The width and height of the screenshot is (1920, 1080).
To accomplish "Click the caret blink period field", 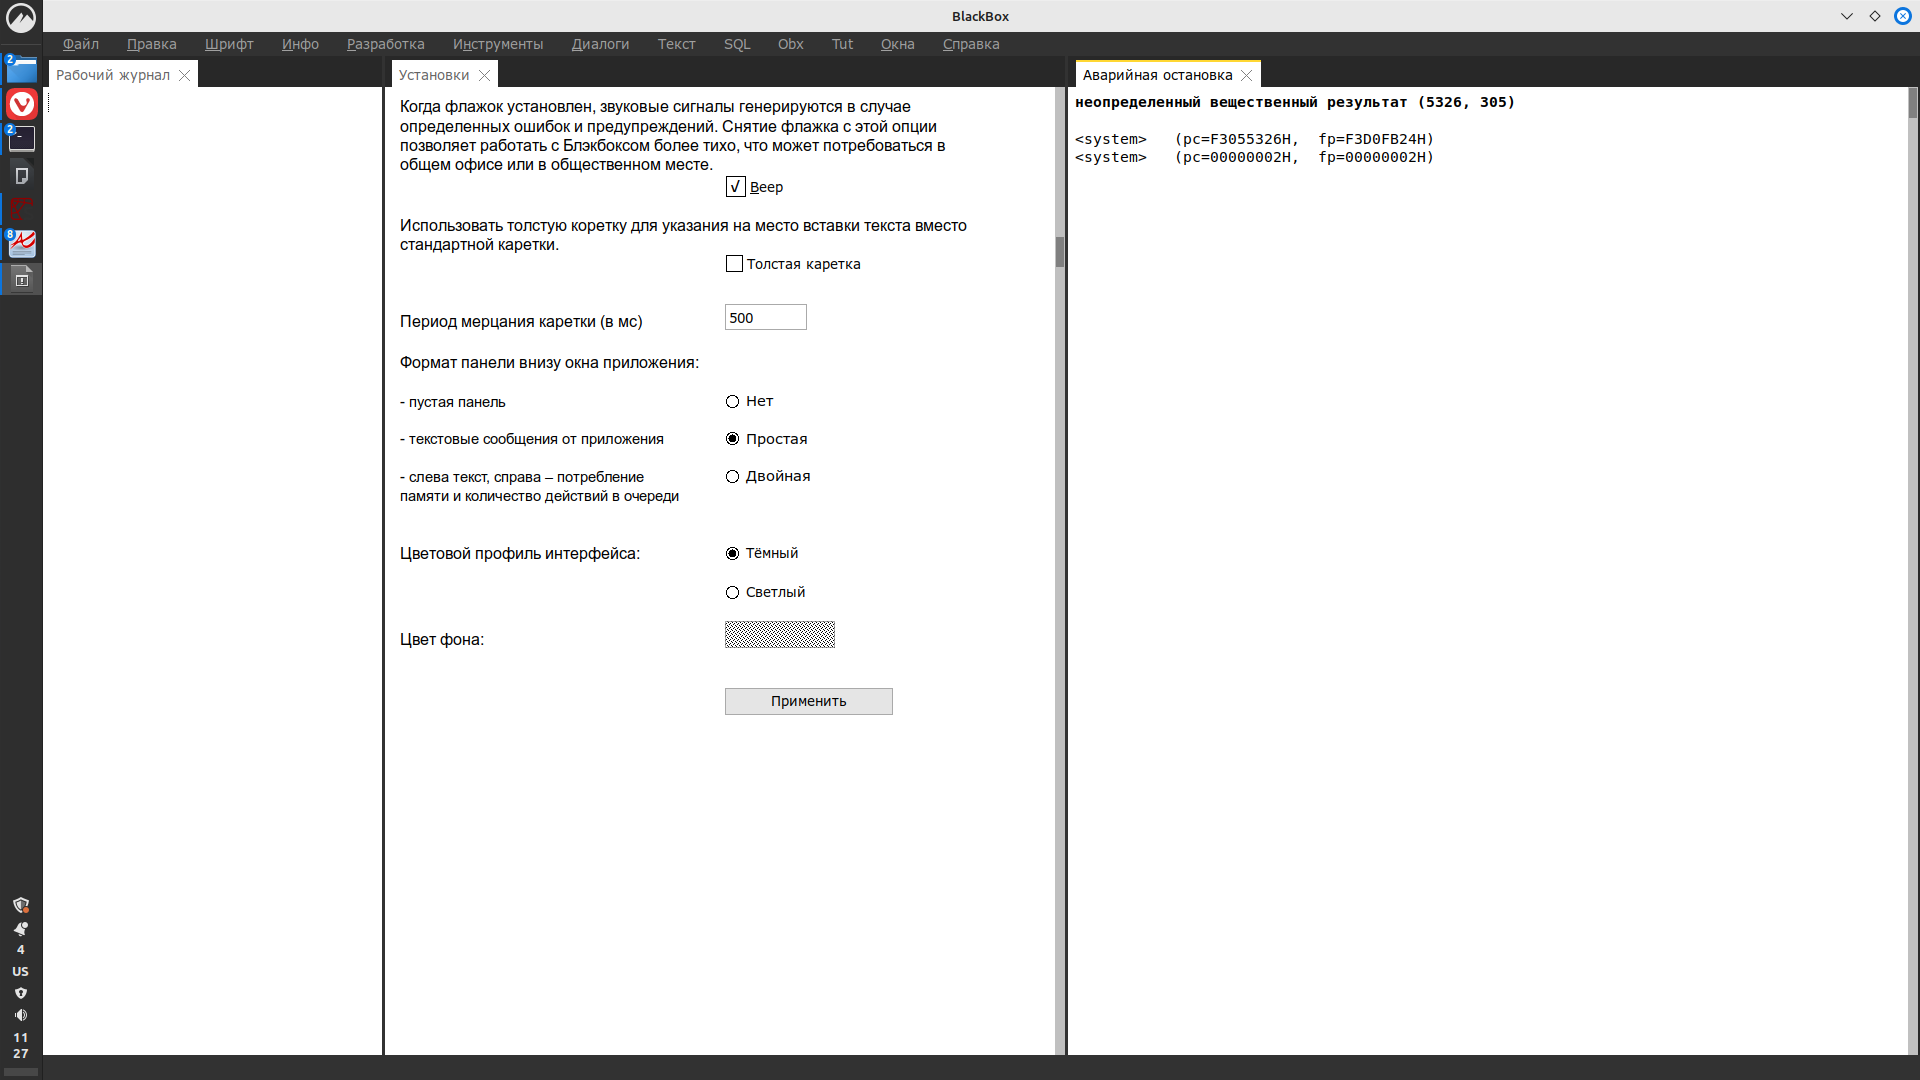I will click(x=765, y=318).
